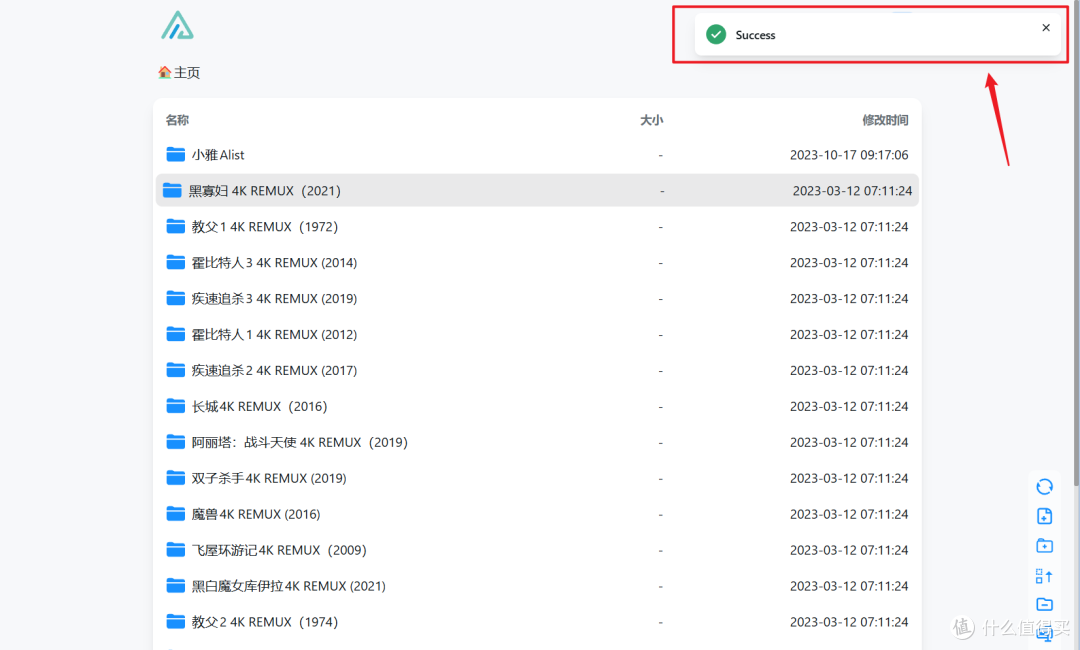The image size is (1080, 650).
Task: Sort the list by 修改时间 column
Action: pos(885,120)
